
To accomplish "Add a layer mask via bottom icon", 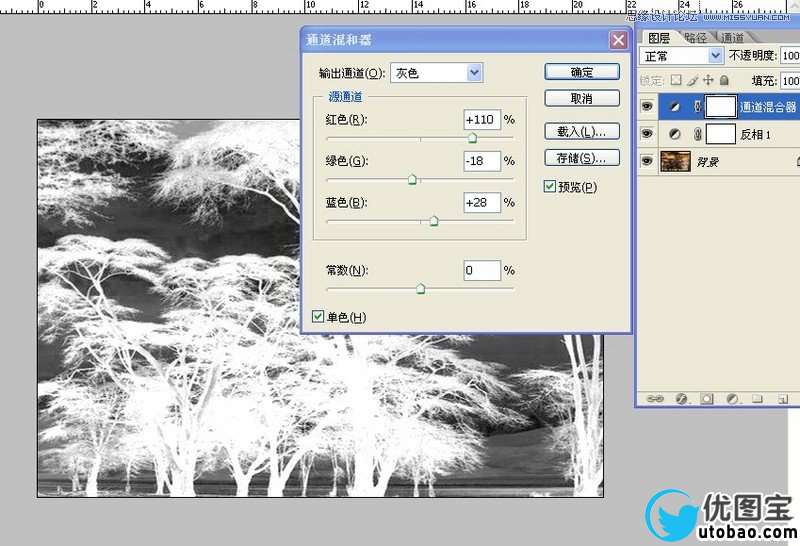I will click(x=707, y=399).
